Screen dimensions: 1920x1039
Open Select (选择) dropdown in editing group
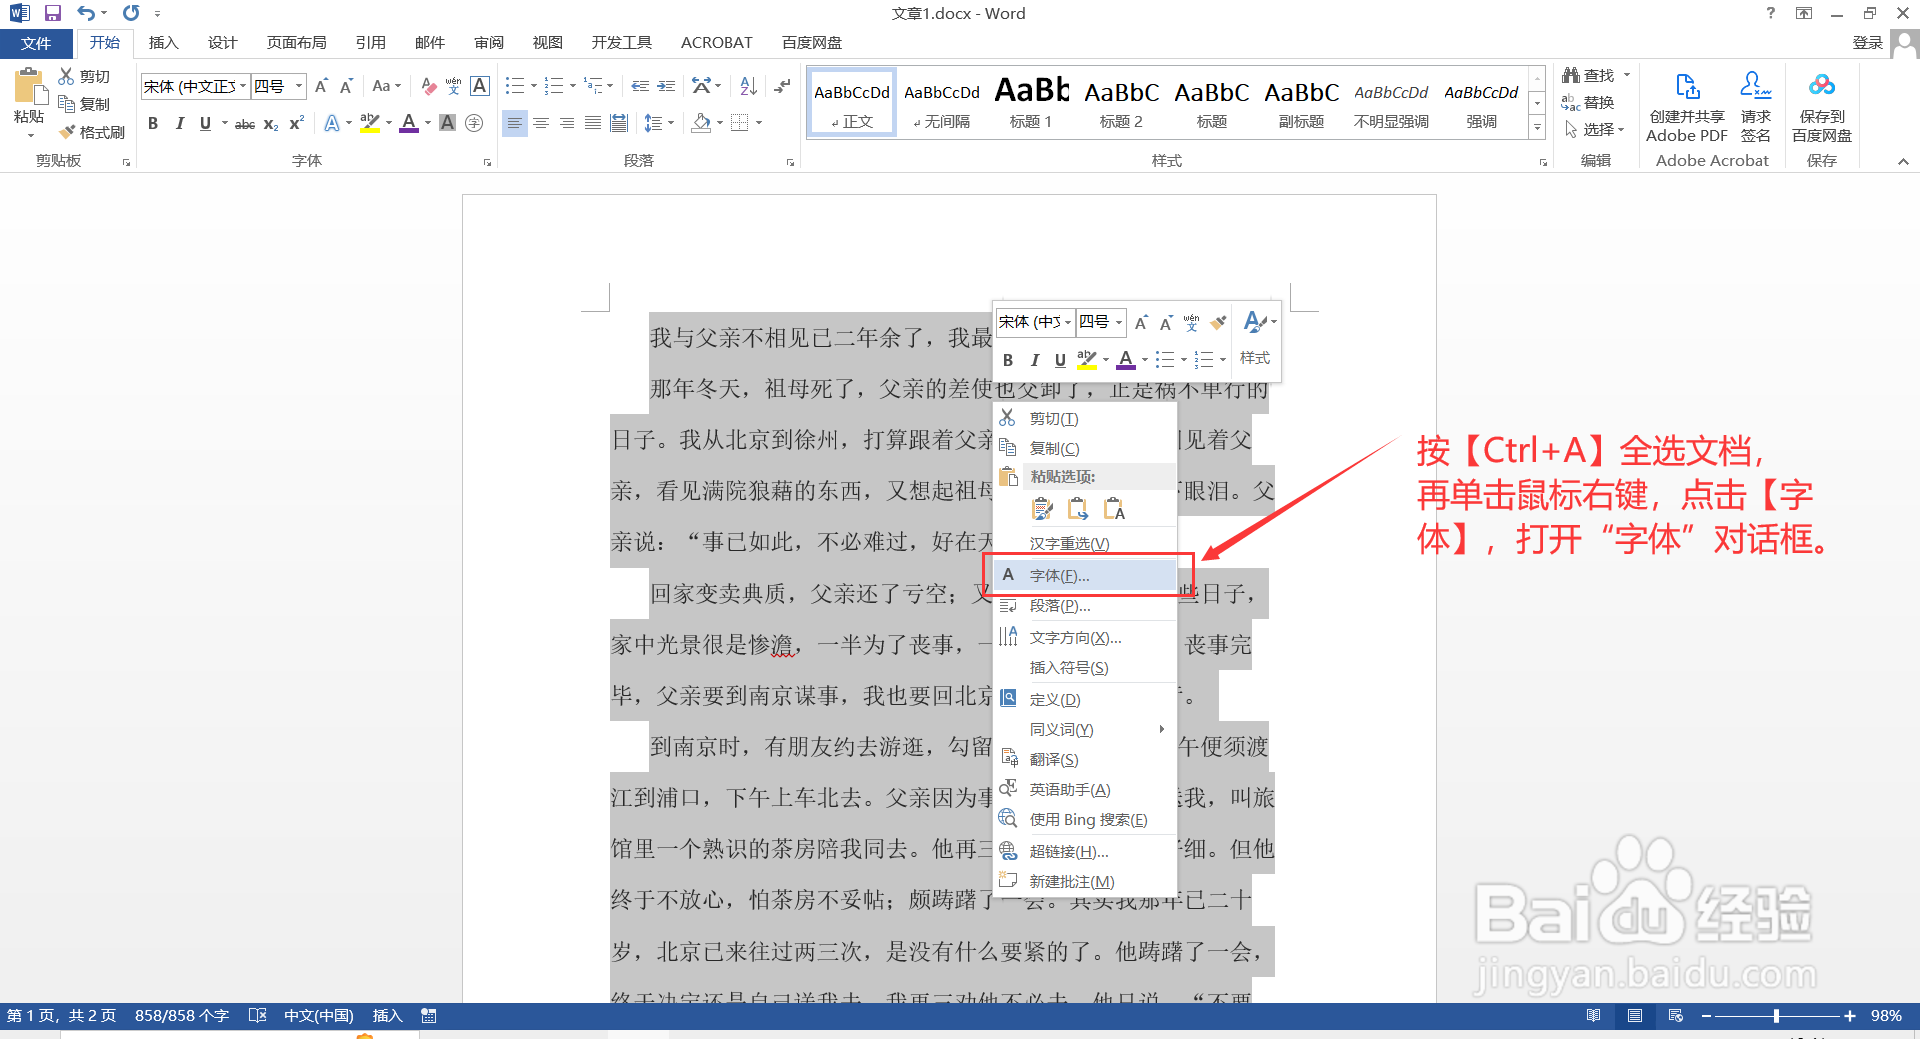click(1595, 129)
